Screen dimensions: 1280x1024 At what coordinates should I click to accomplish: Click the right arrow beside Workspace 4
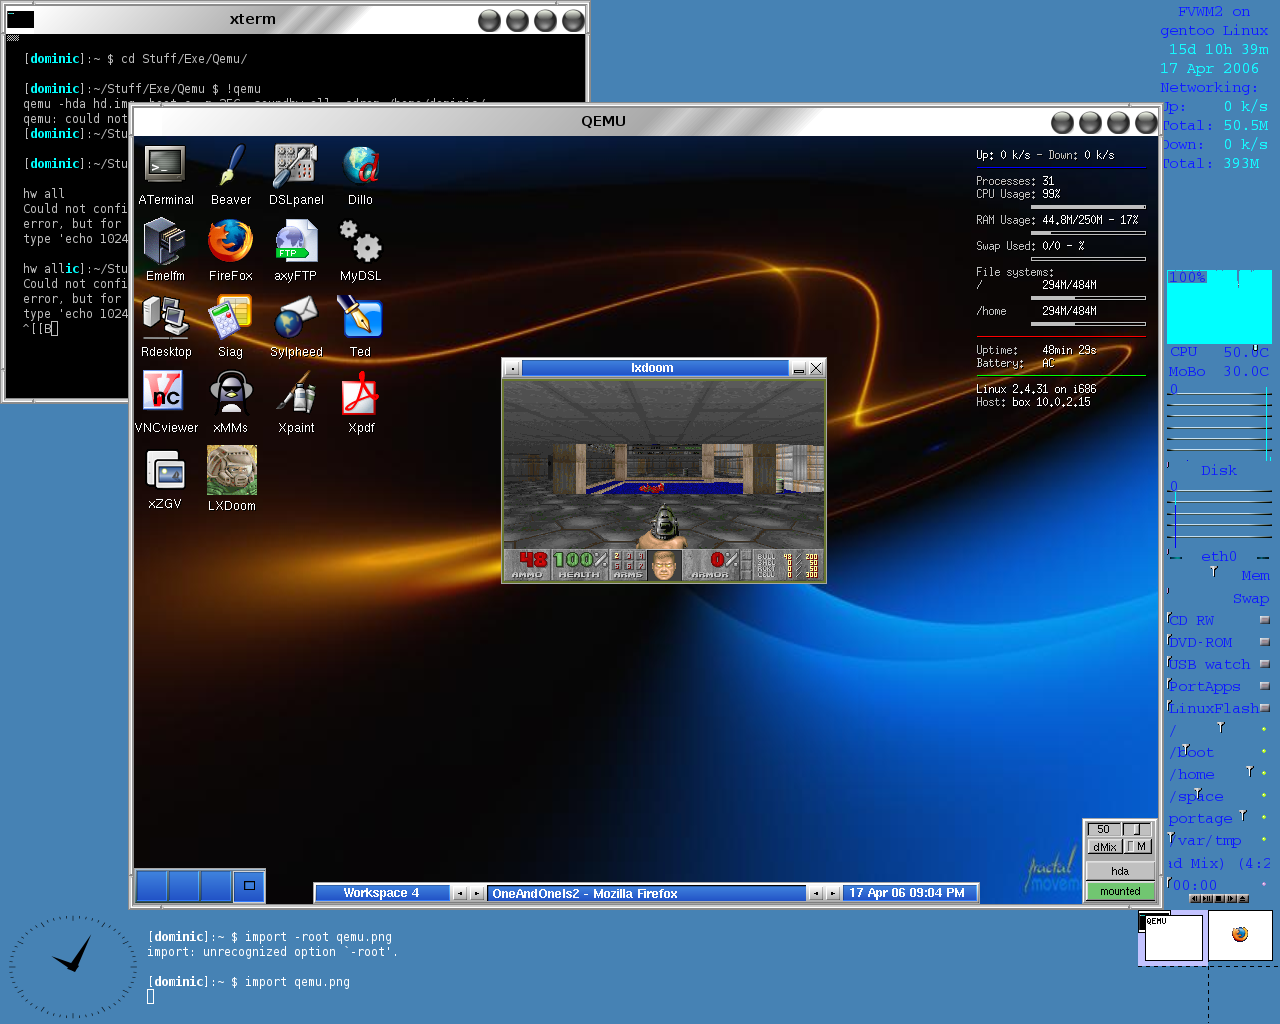(x=477, y=893)
